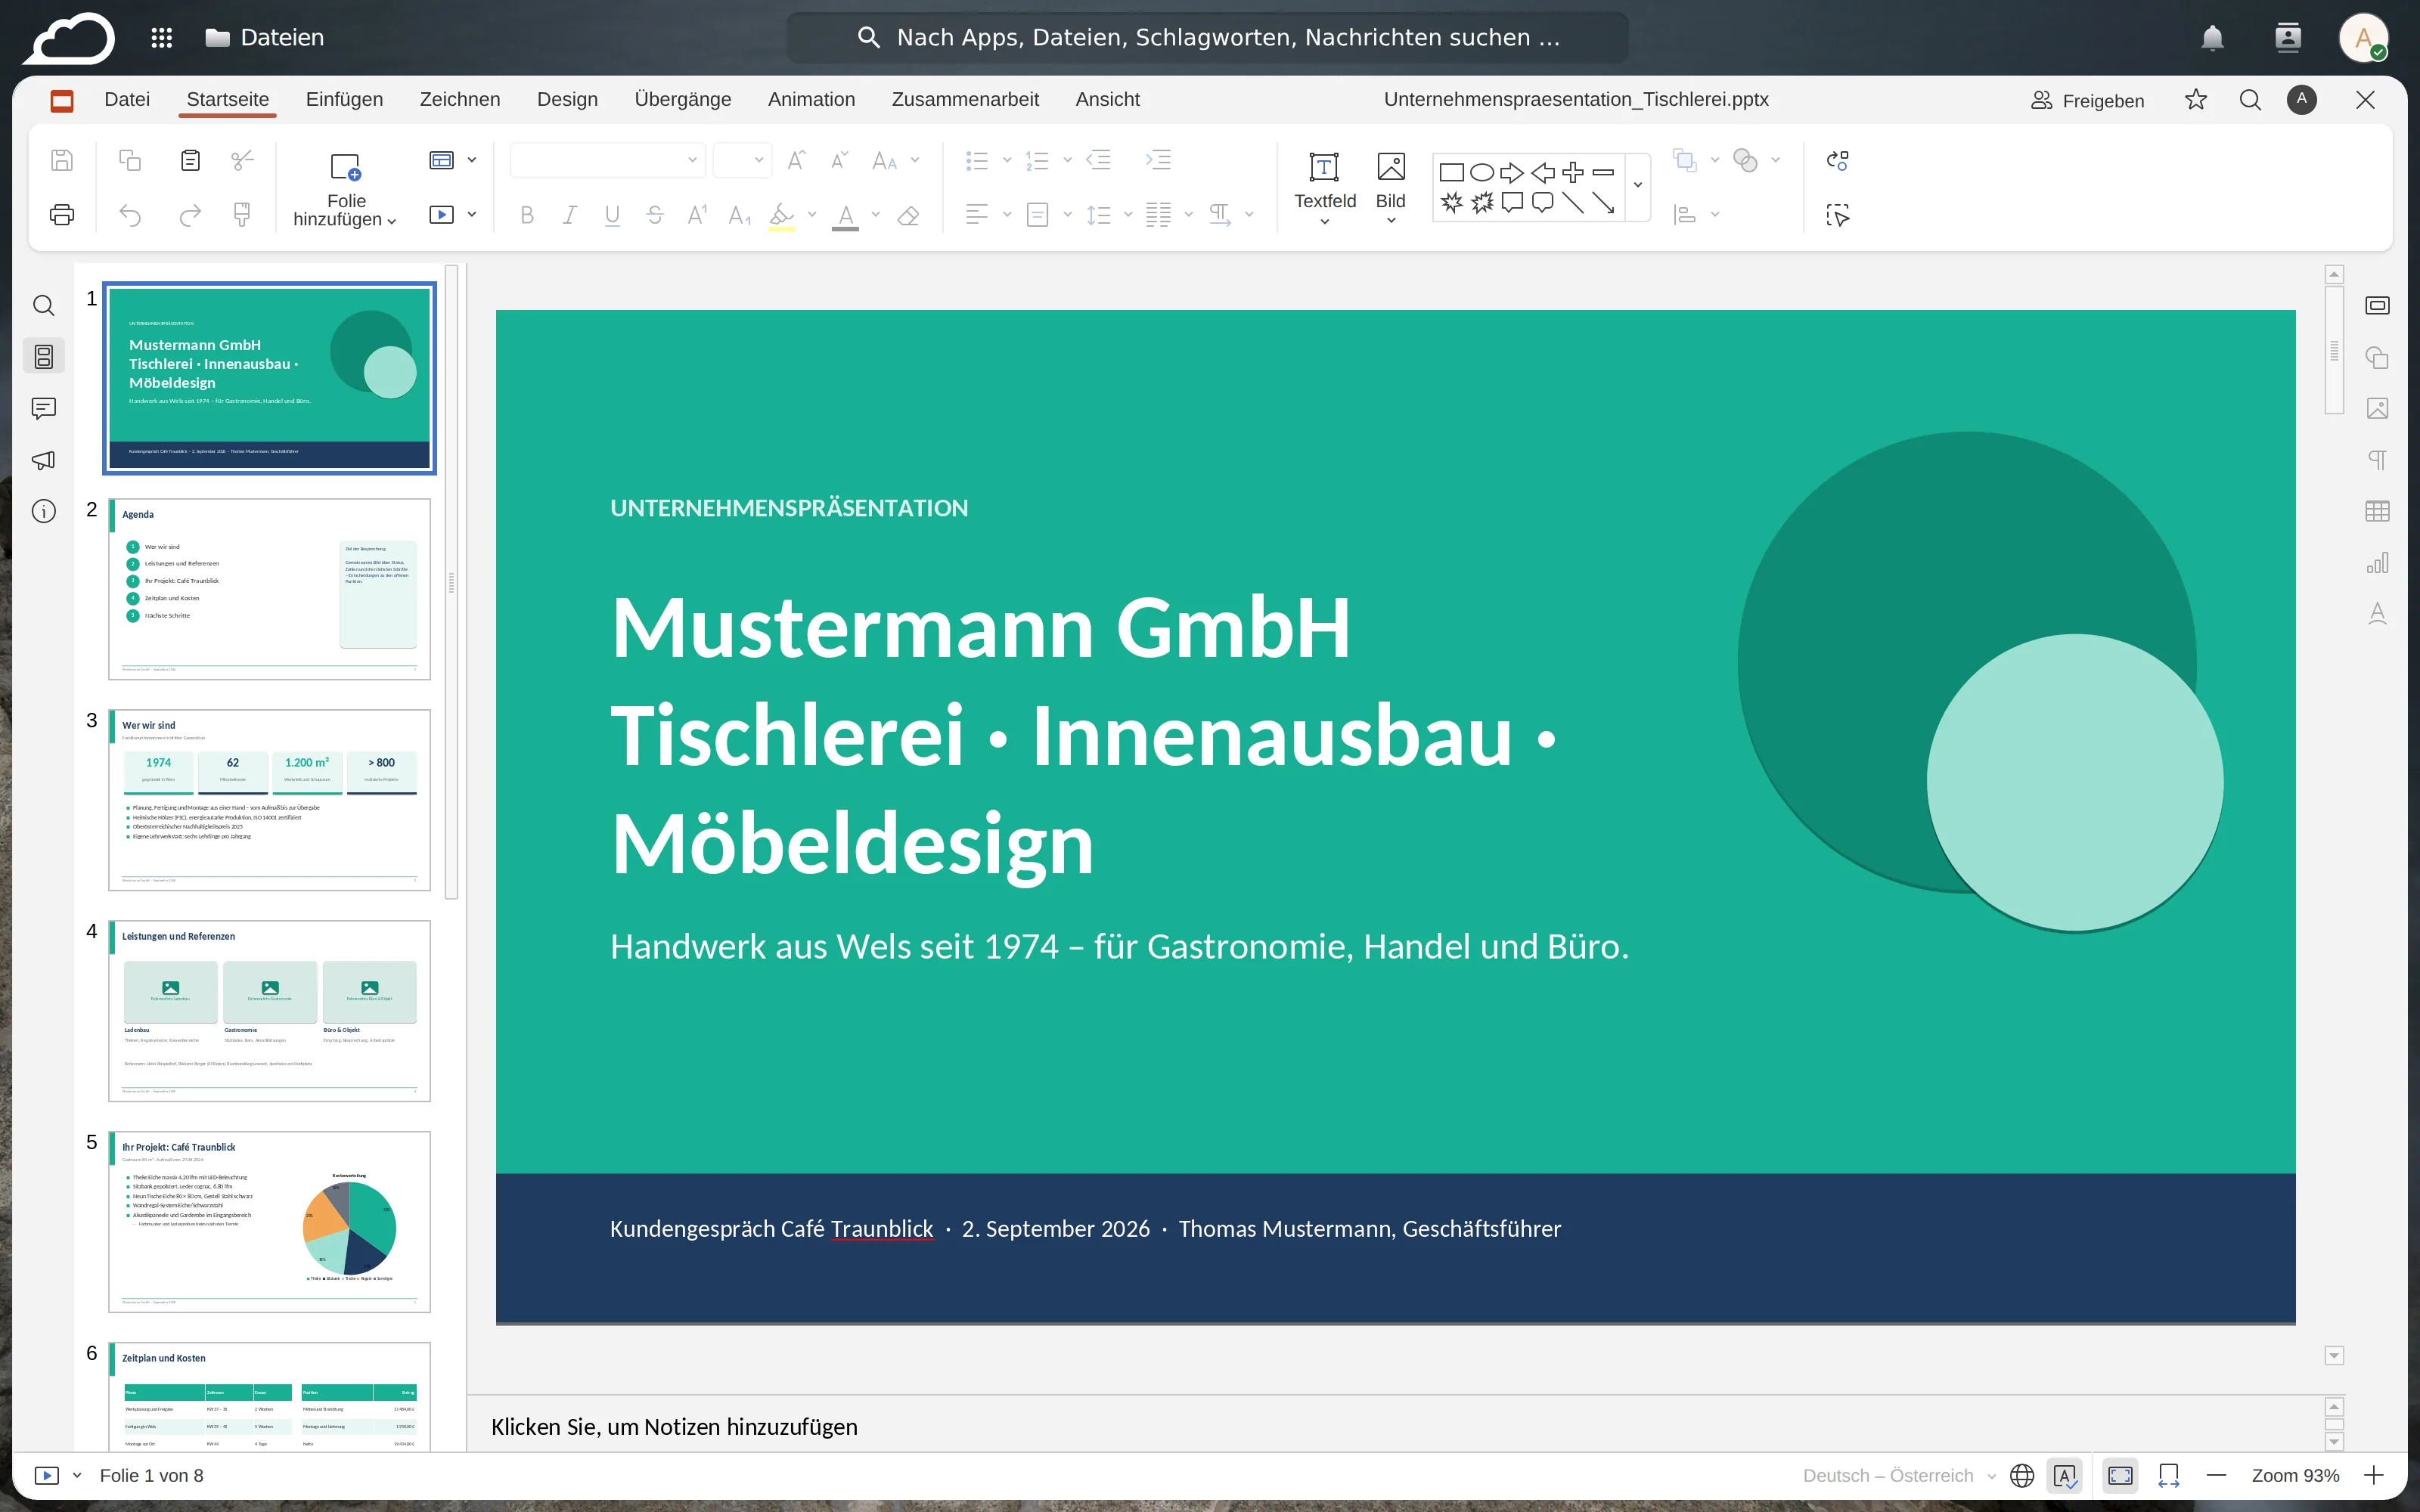2420x1512 pixels.
Task: Open the info icon in left sidebar
Action: (x=44, y=511)
